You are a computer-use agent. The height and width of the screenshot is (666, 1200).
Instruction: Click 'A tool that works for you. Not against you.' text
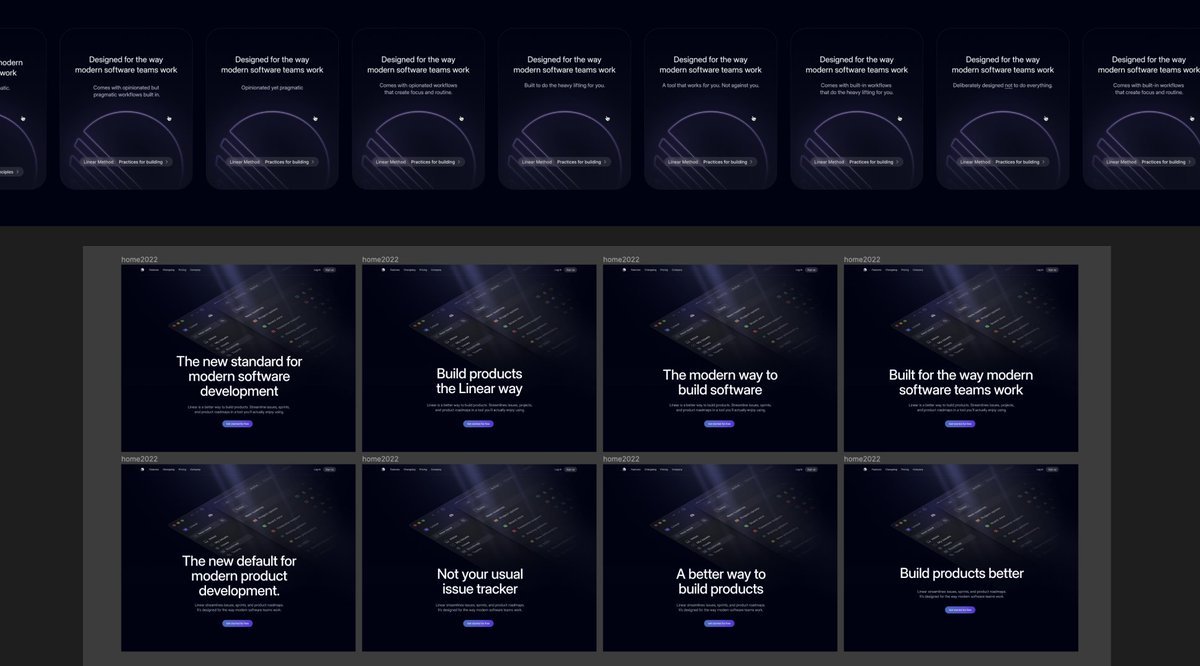tap(711, 85)
